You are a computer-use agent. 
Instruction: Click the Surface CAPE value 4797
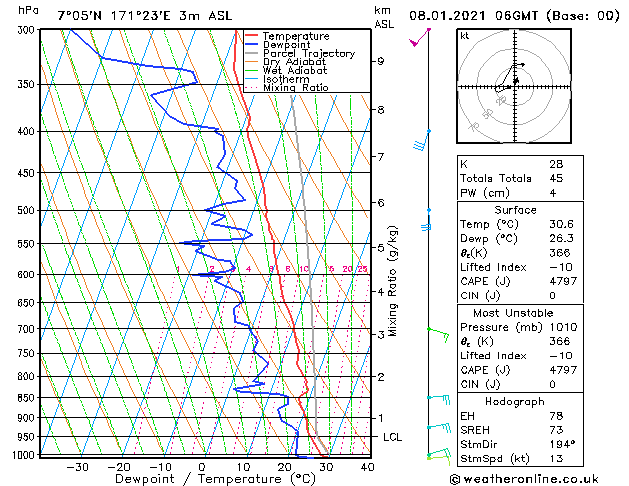(563, 281)
